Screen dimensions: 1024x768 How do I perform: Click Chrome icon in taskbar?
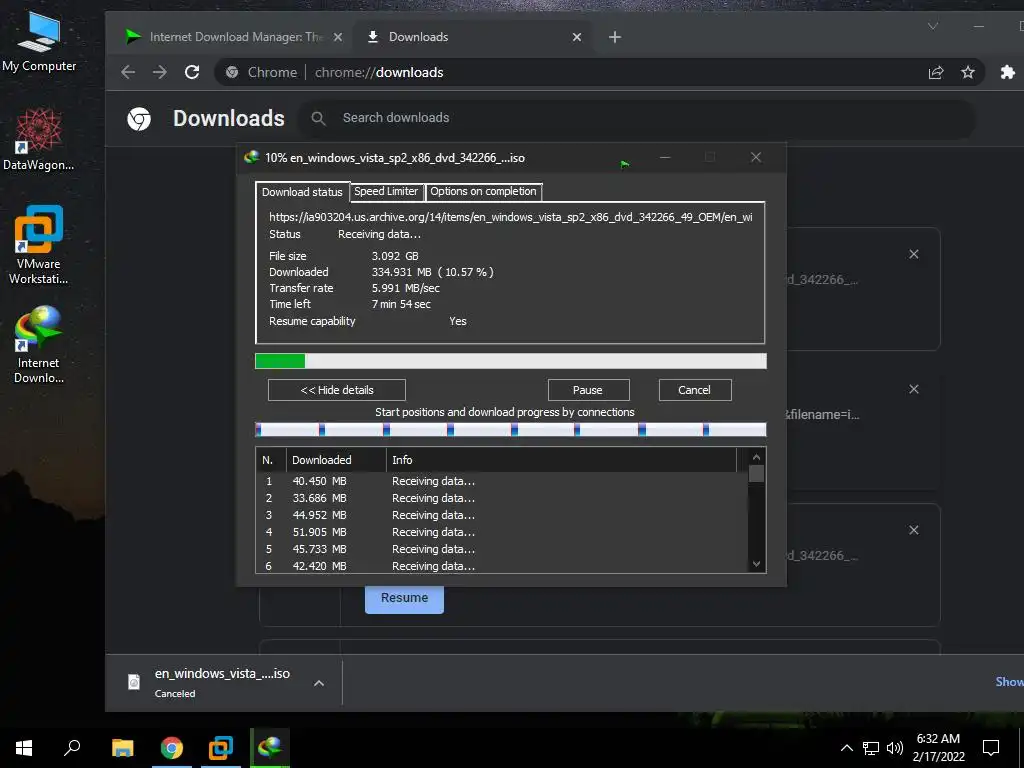(172, 748)
